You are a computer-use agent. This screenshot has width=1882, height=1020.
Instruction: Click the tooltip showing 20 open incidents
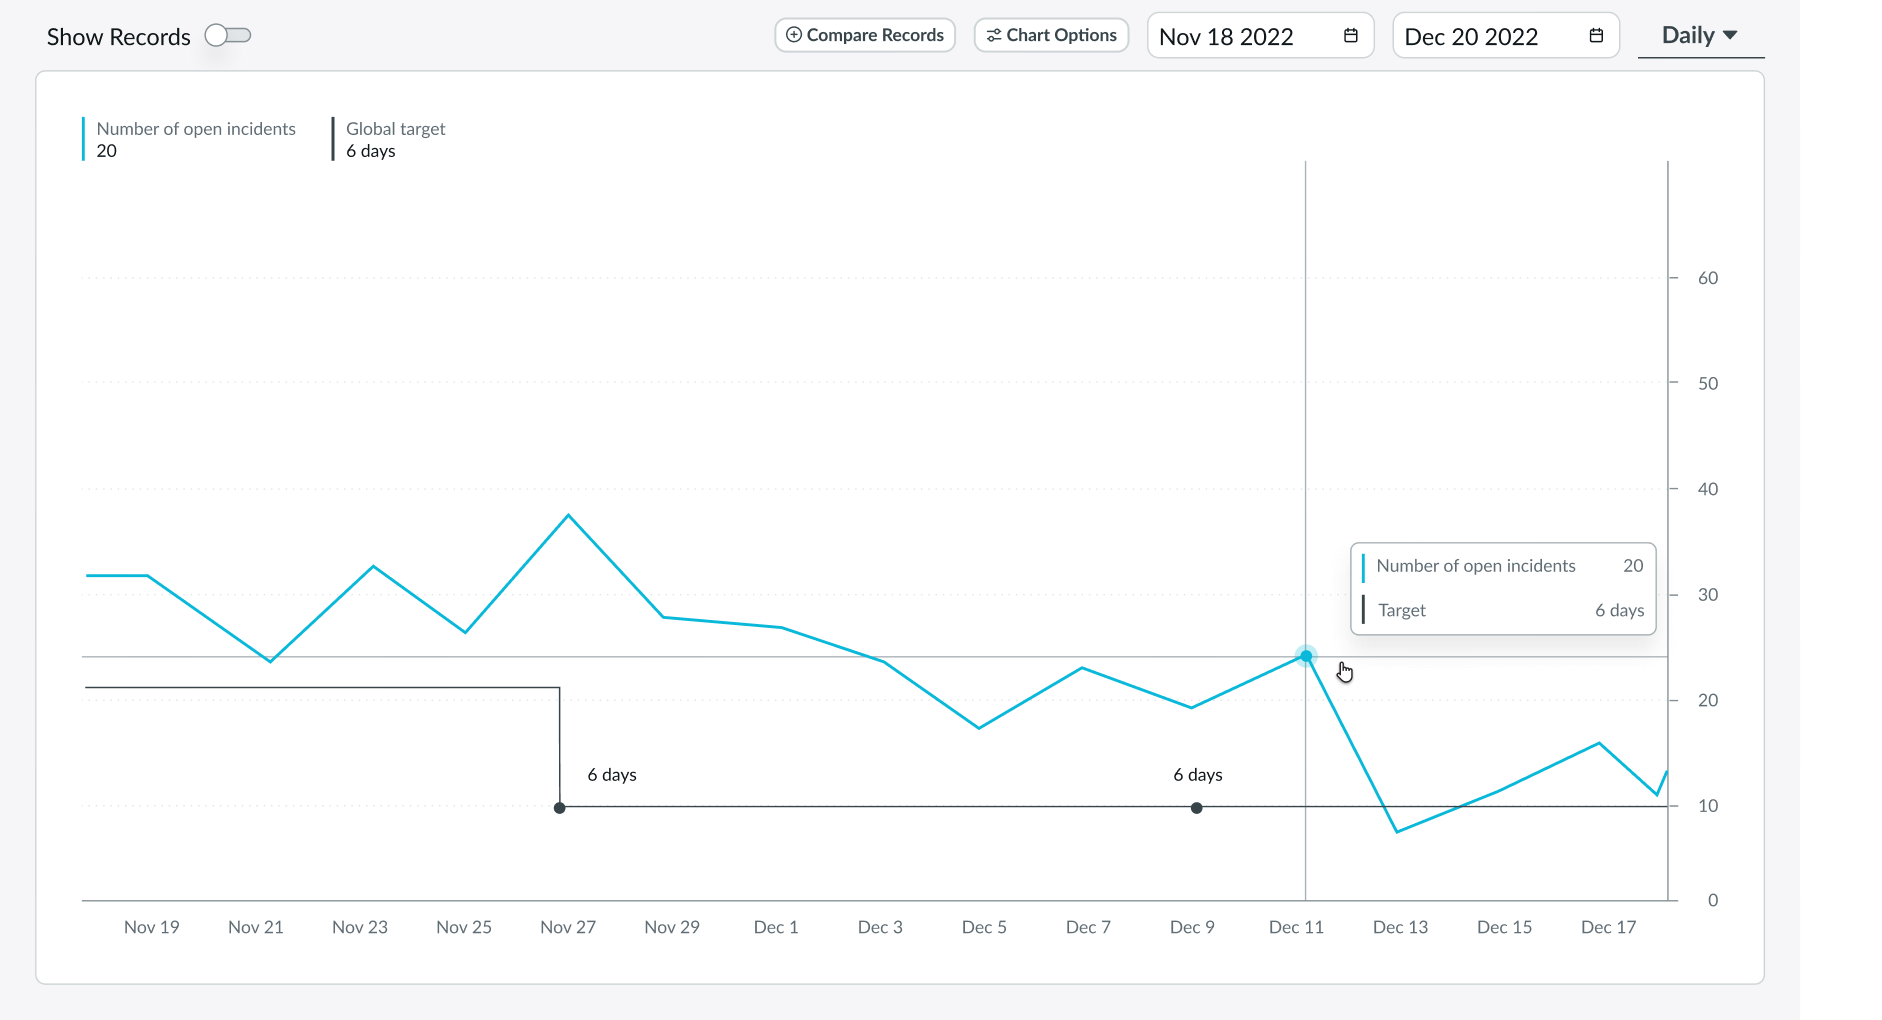(x=1503, y=588)
